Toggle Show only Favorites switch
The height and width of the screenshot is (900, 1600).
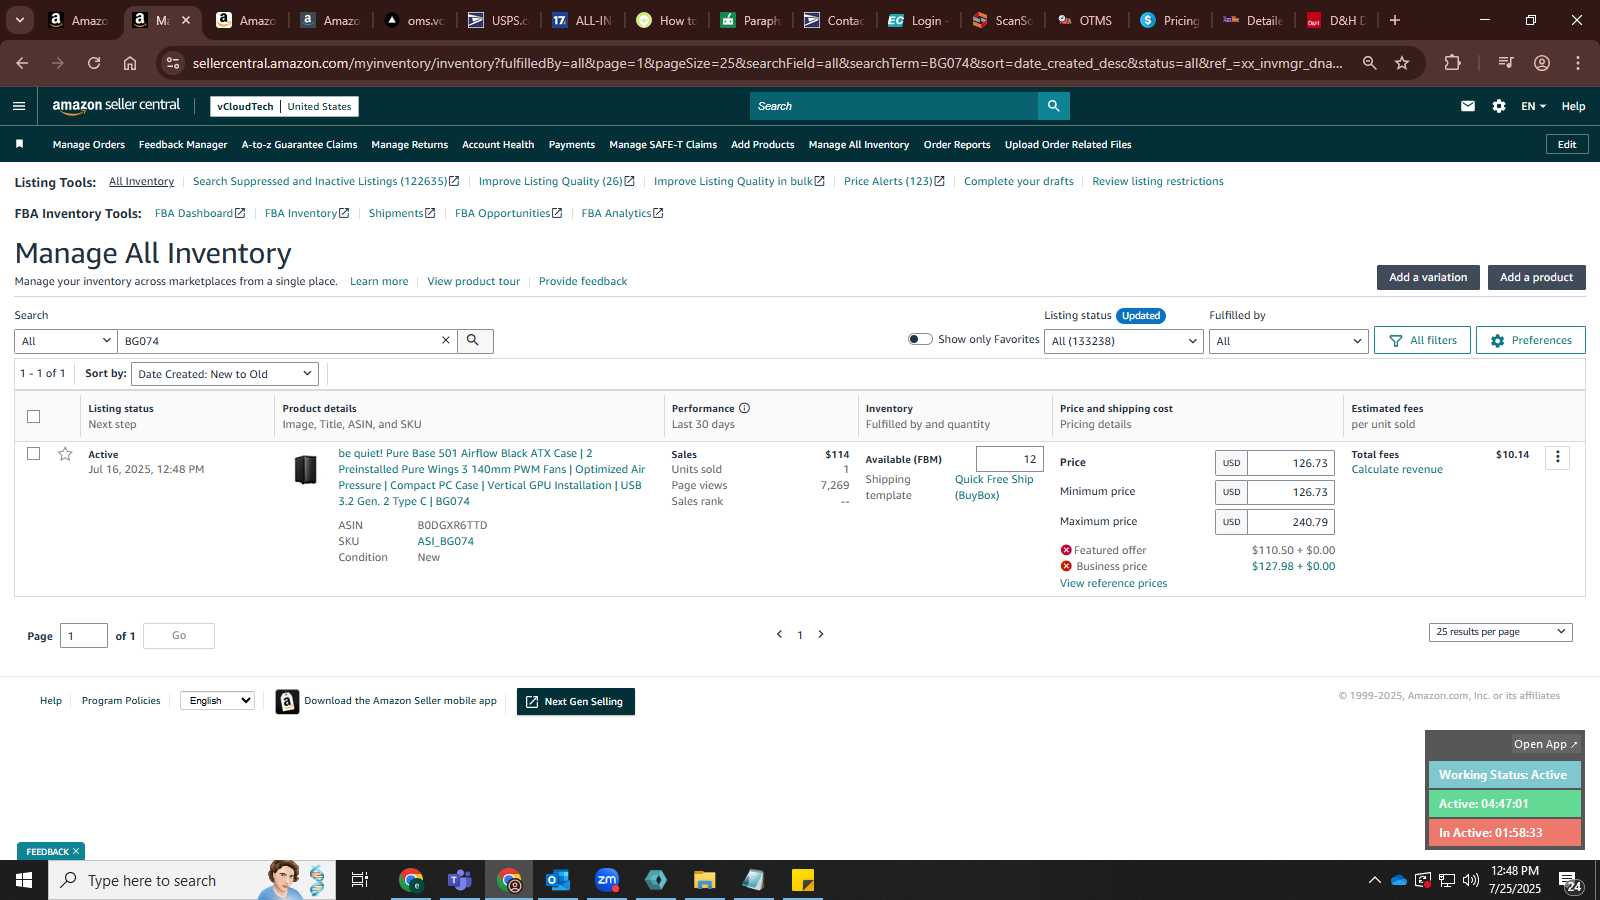(920, 339)
